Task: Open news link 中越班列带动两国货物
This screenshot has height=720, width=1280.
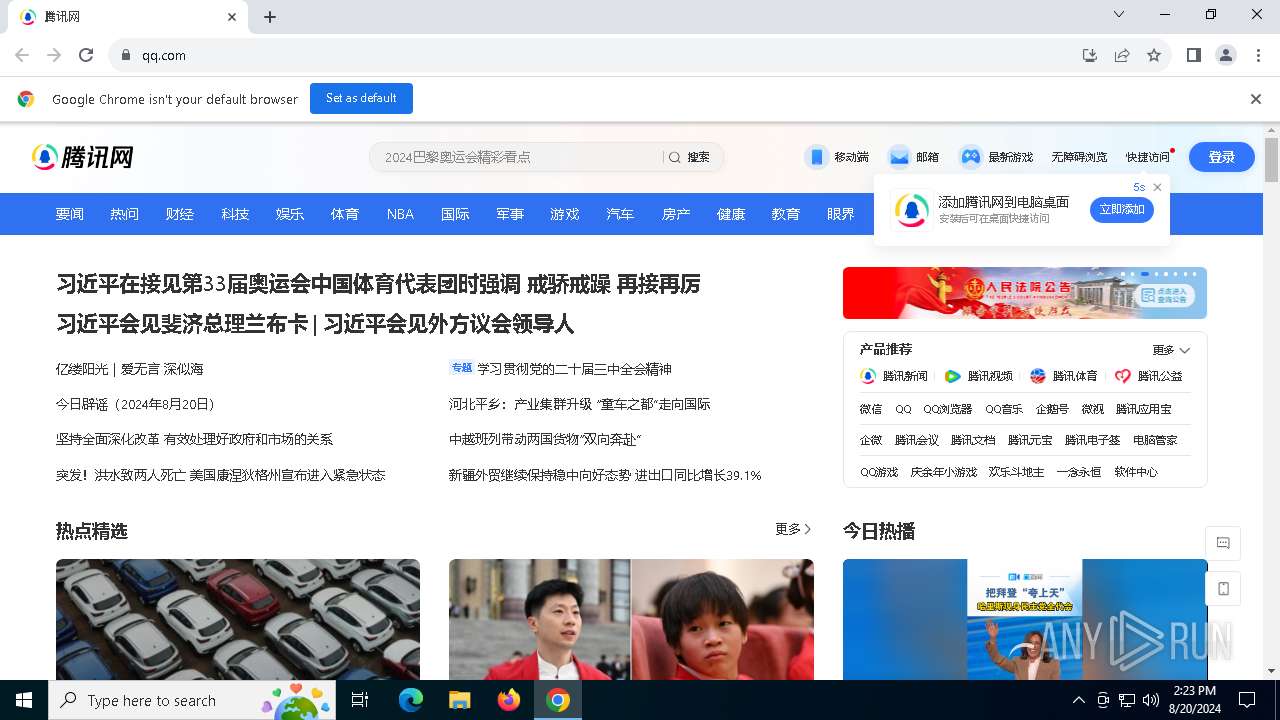Action: [545, 439]
